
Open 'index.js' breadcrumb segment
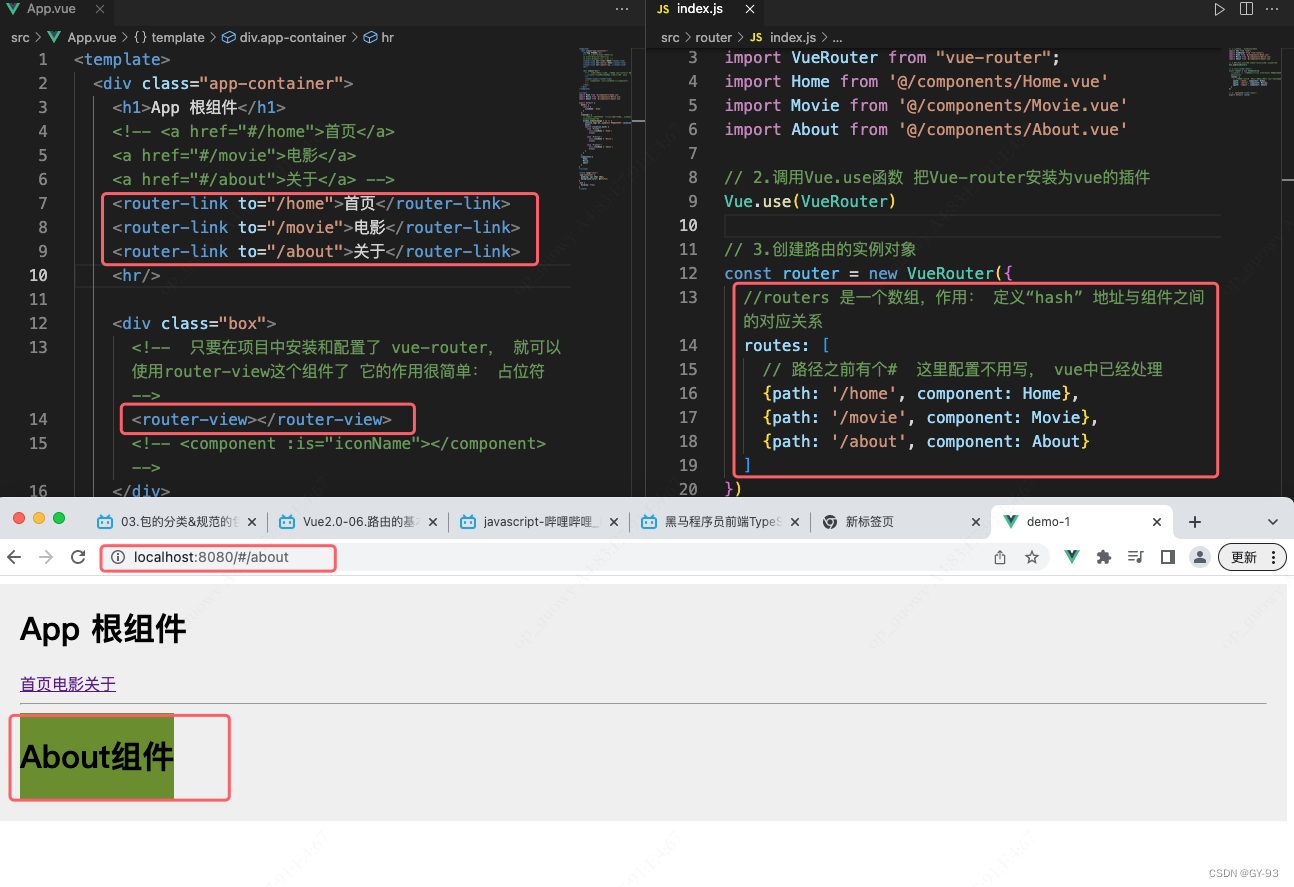(793, 37)
